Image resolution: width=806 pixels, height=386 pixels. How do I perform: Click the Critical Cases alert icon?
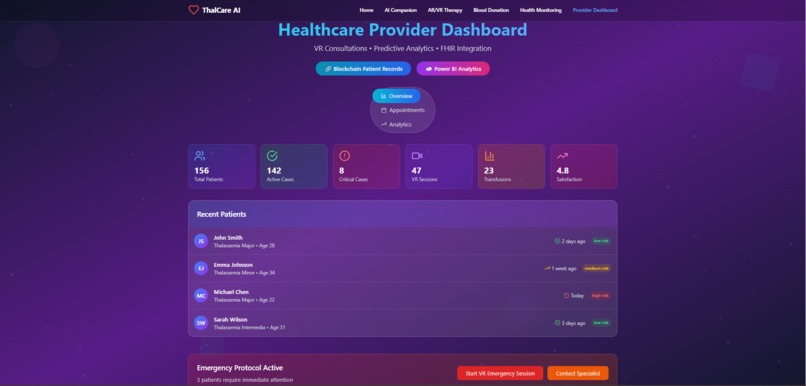point(344,156)
